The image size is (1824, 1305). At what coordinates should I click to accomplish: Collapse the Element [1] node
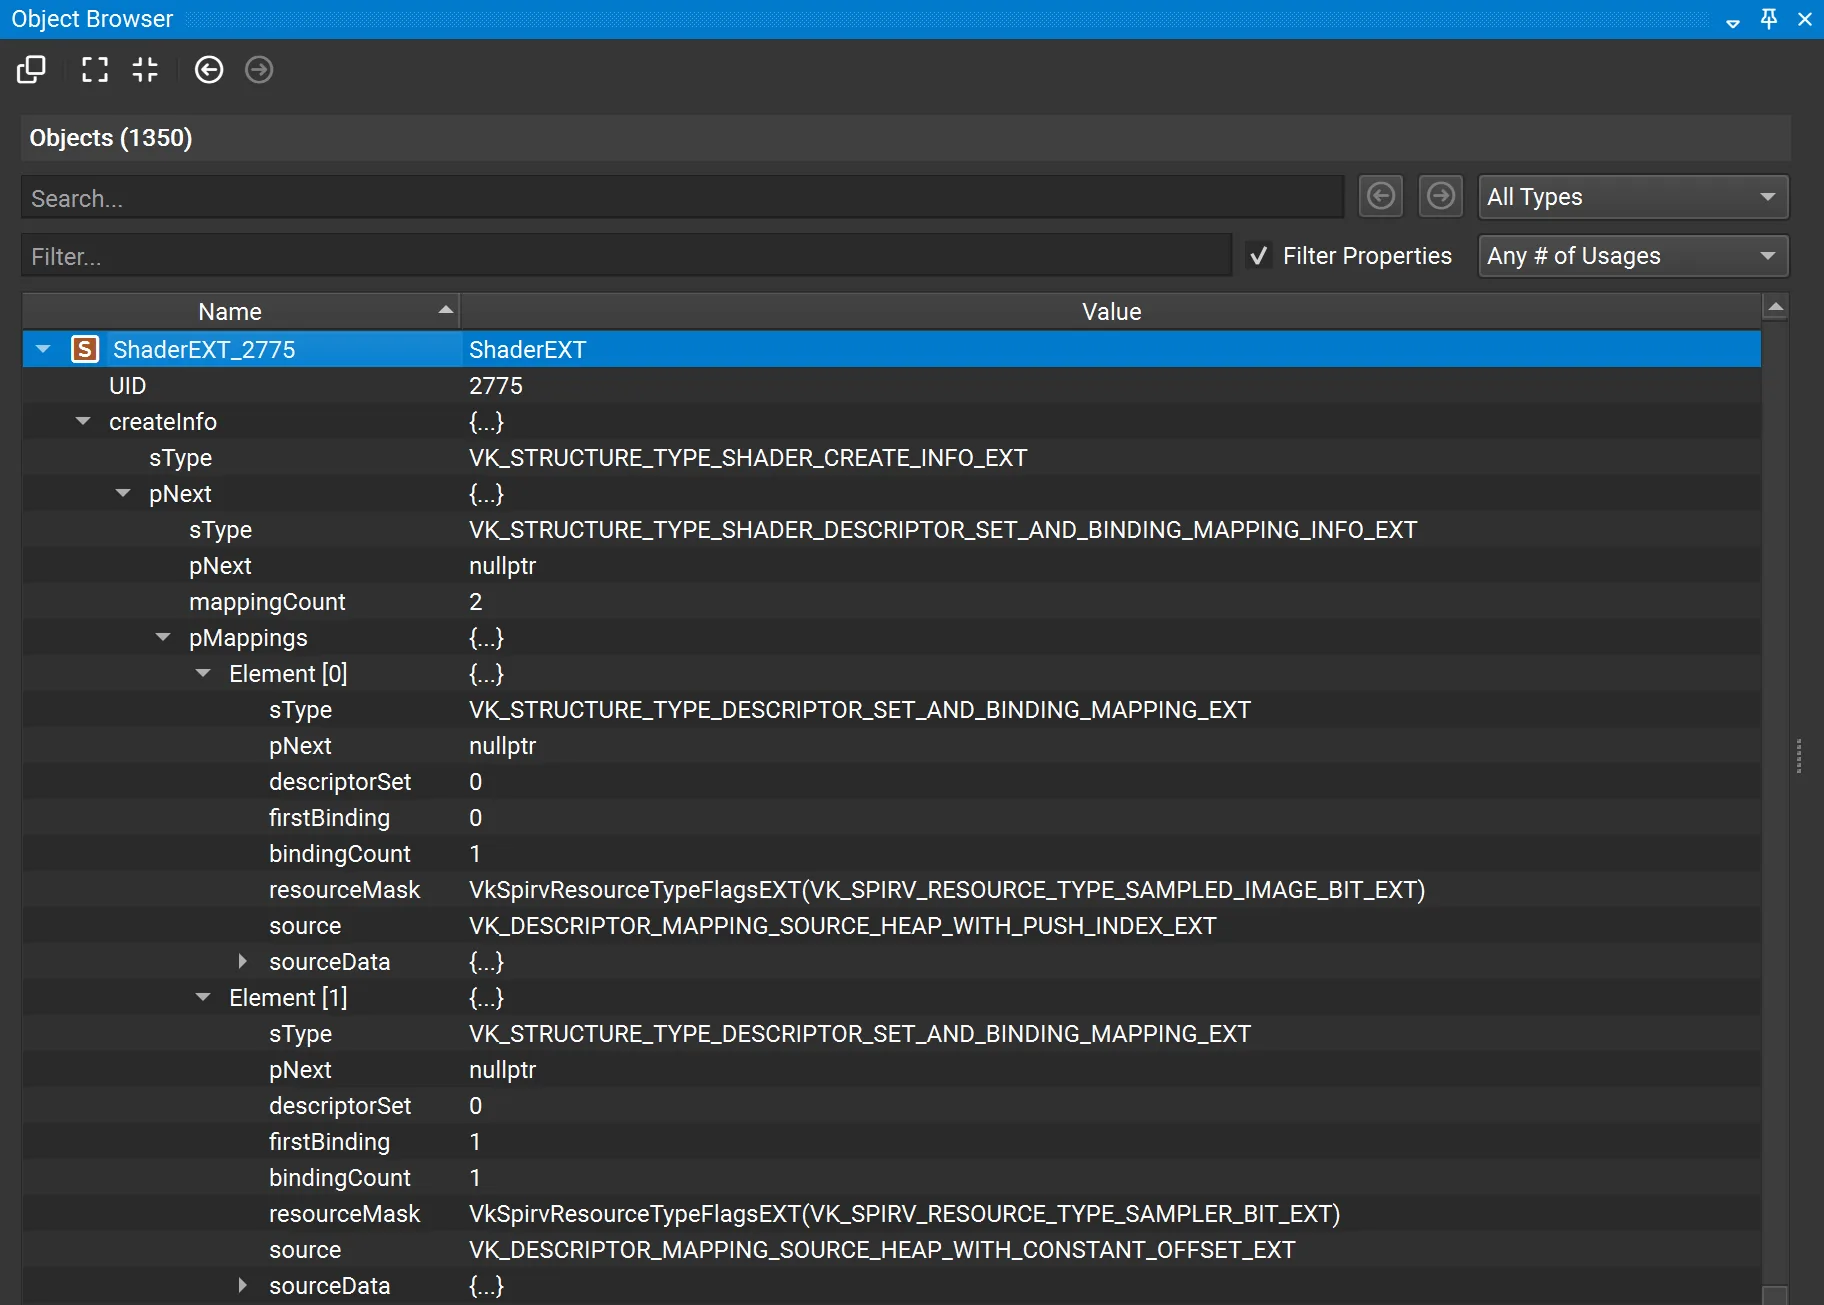(x=203, y=997)
